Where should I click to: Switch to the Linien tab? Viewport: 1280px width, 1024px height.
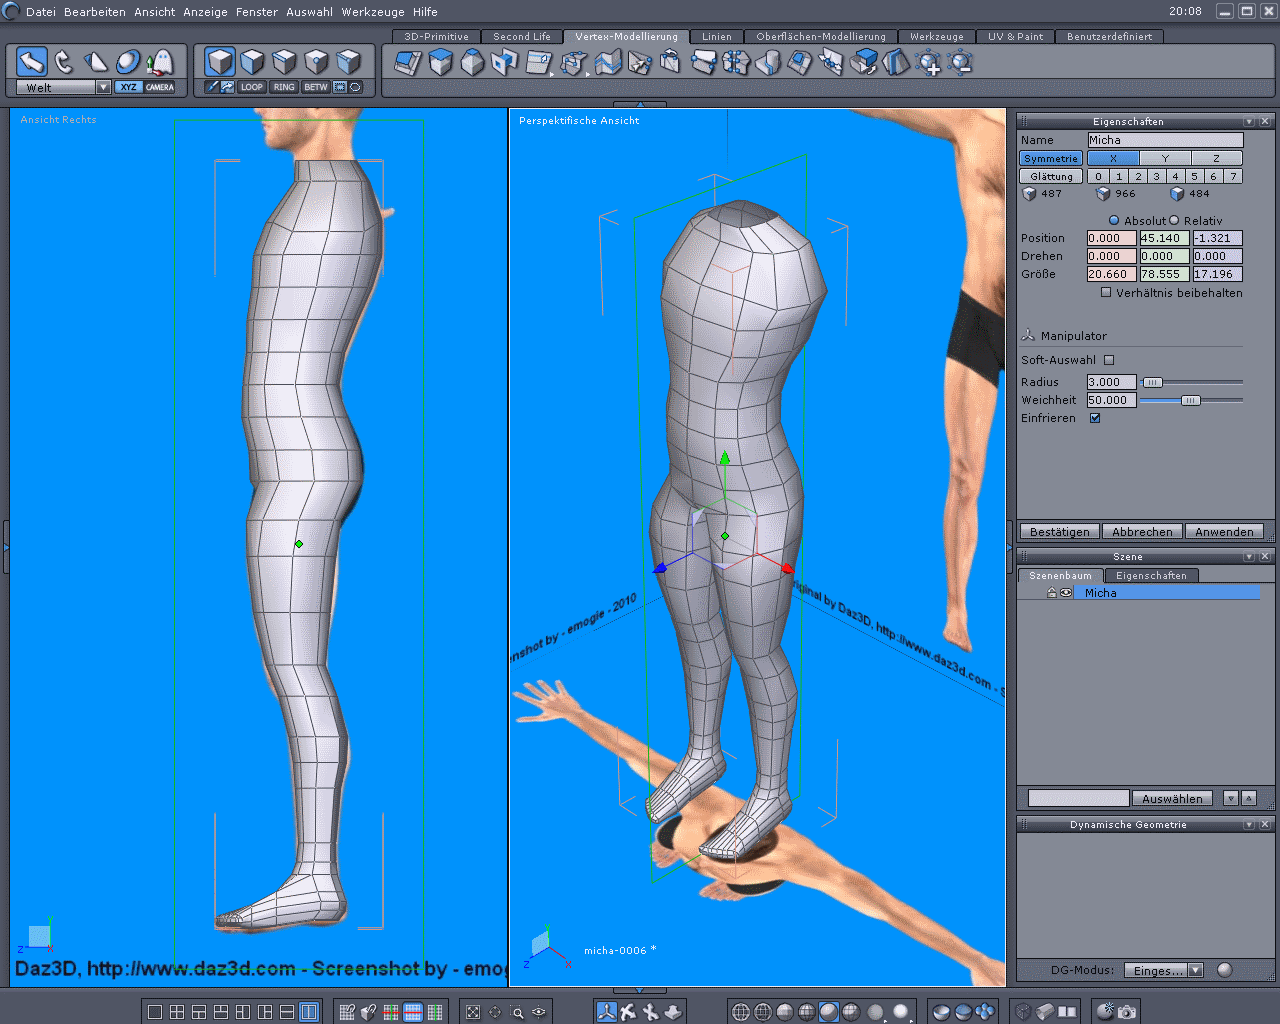coord(716,36)
